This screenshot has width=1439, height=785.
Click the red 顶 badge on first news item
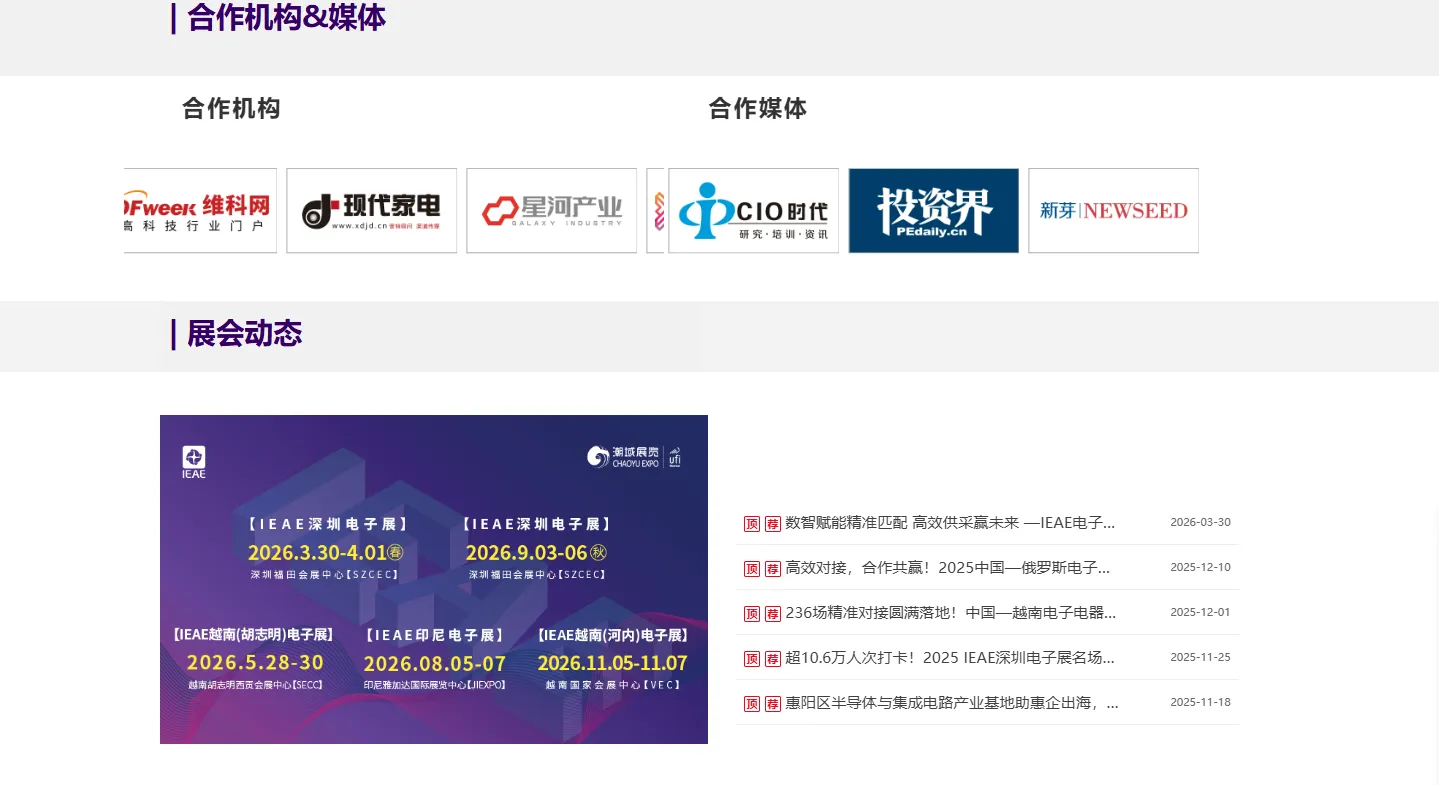point(752,524)
